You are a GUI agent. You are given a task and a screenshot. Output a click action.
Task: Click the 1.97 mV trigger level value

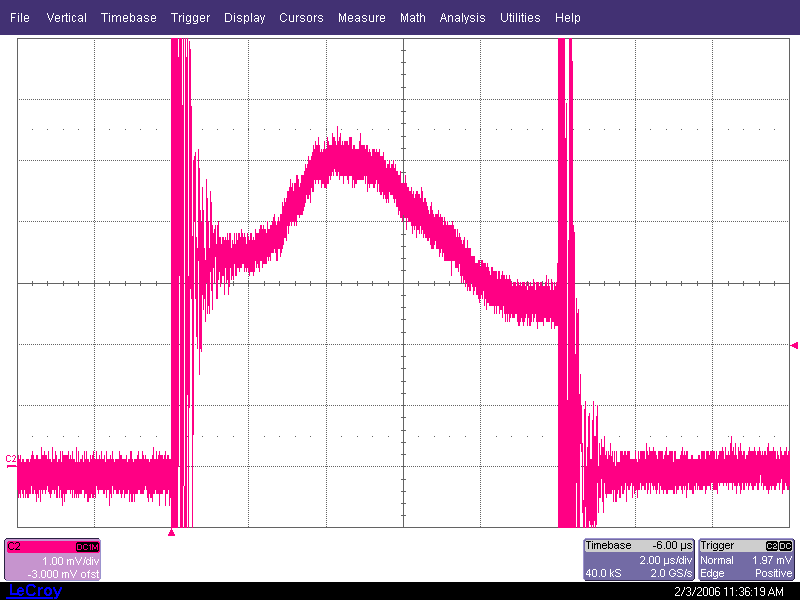pos(772,560)
